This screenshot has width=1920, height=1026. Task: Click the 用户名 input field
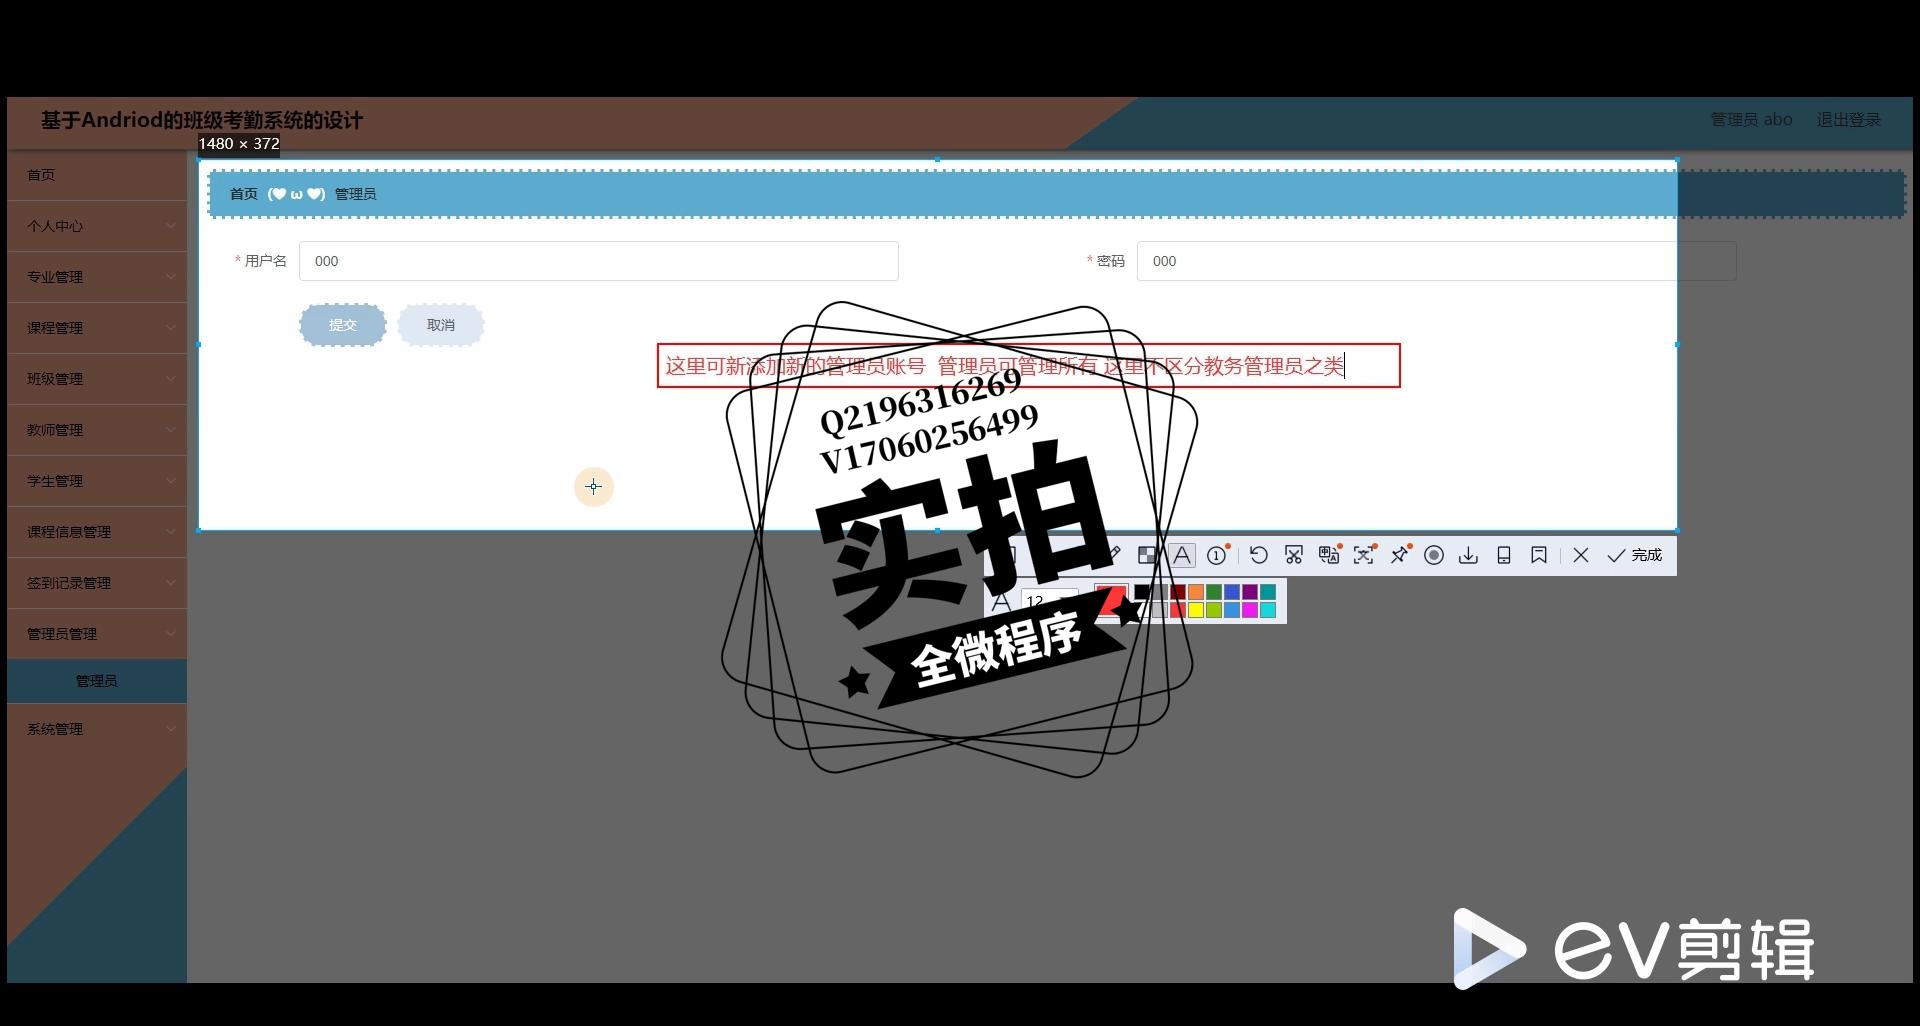coord(598,261)
